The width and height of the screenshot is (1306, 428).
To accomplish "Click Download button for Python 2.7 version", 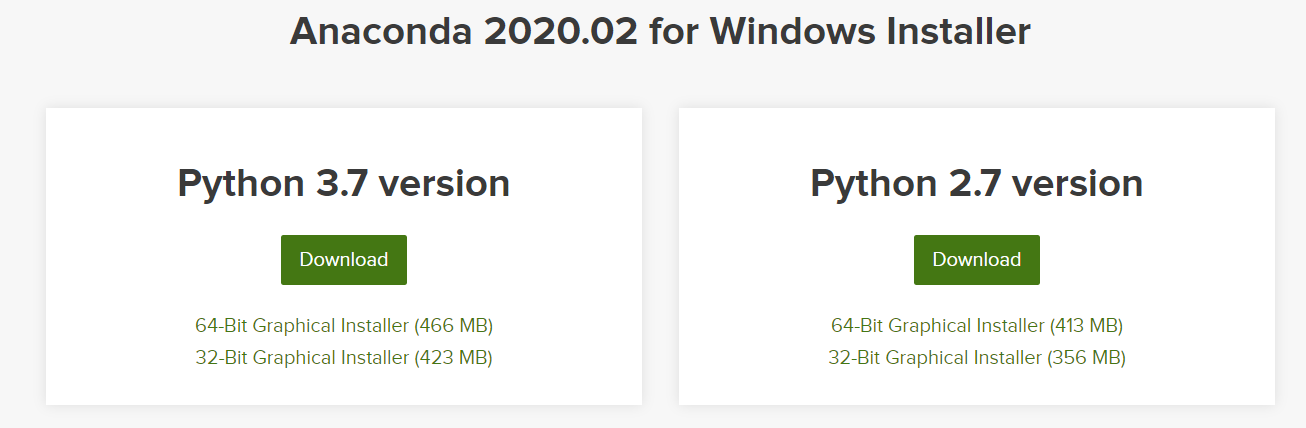I will [x=976, y=260].
